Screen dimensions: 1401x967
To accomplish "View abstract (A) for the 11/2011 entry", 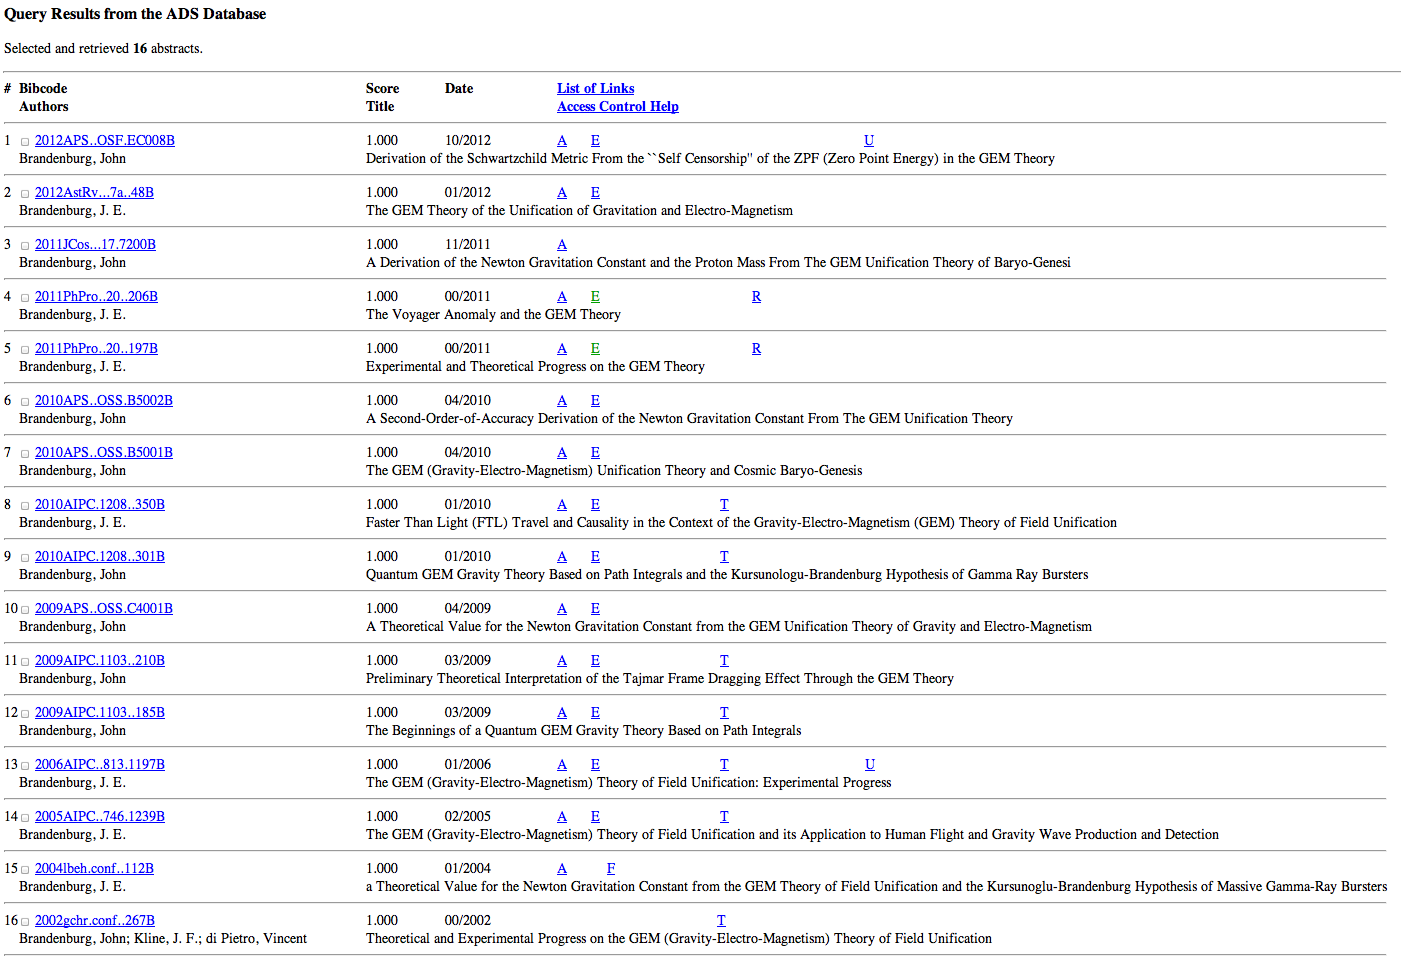I will [x=562, y=244].
